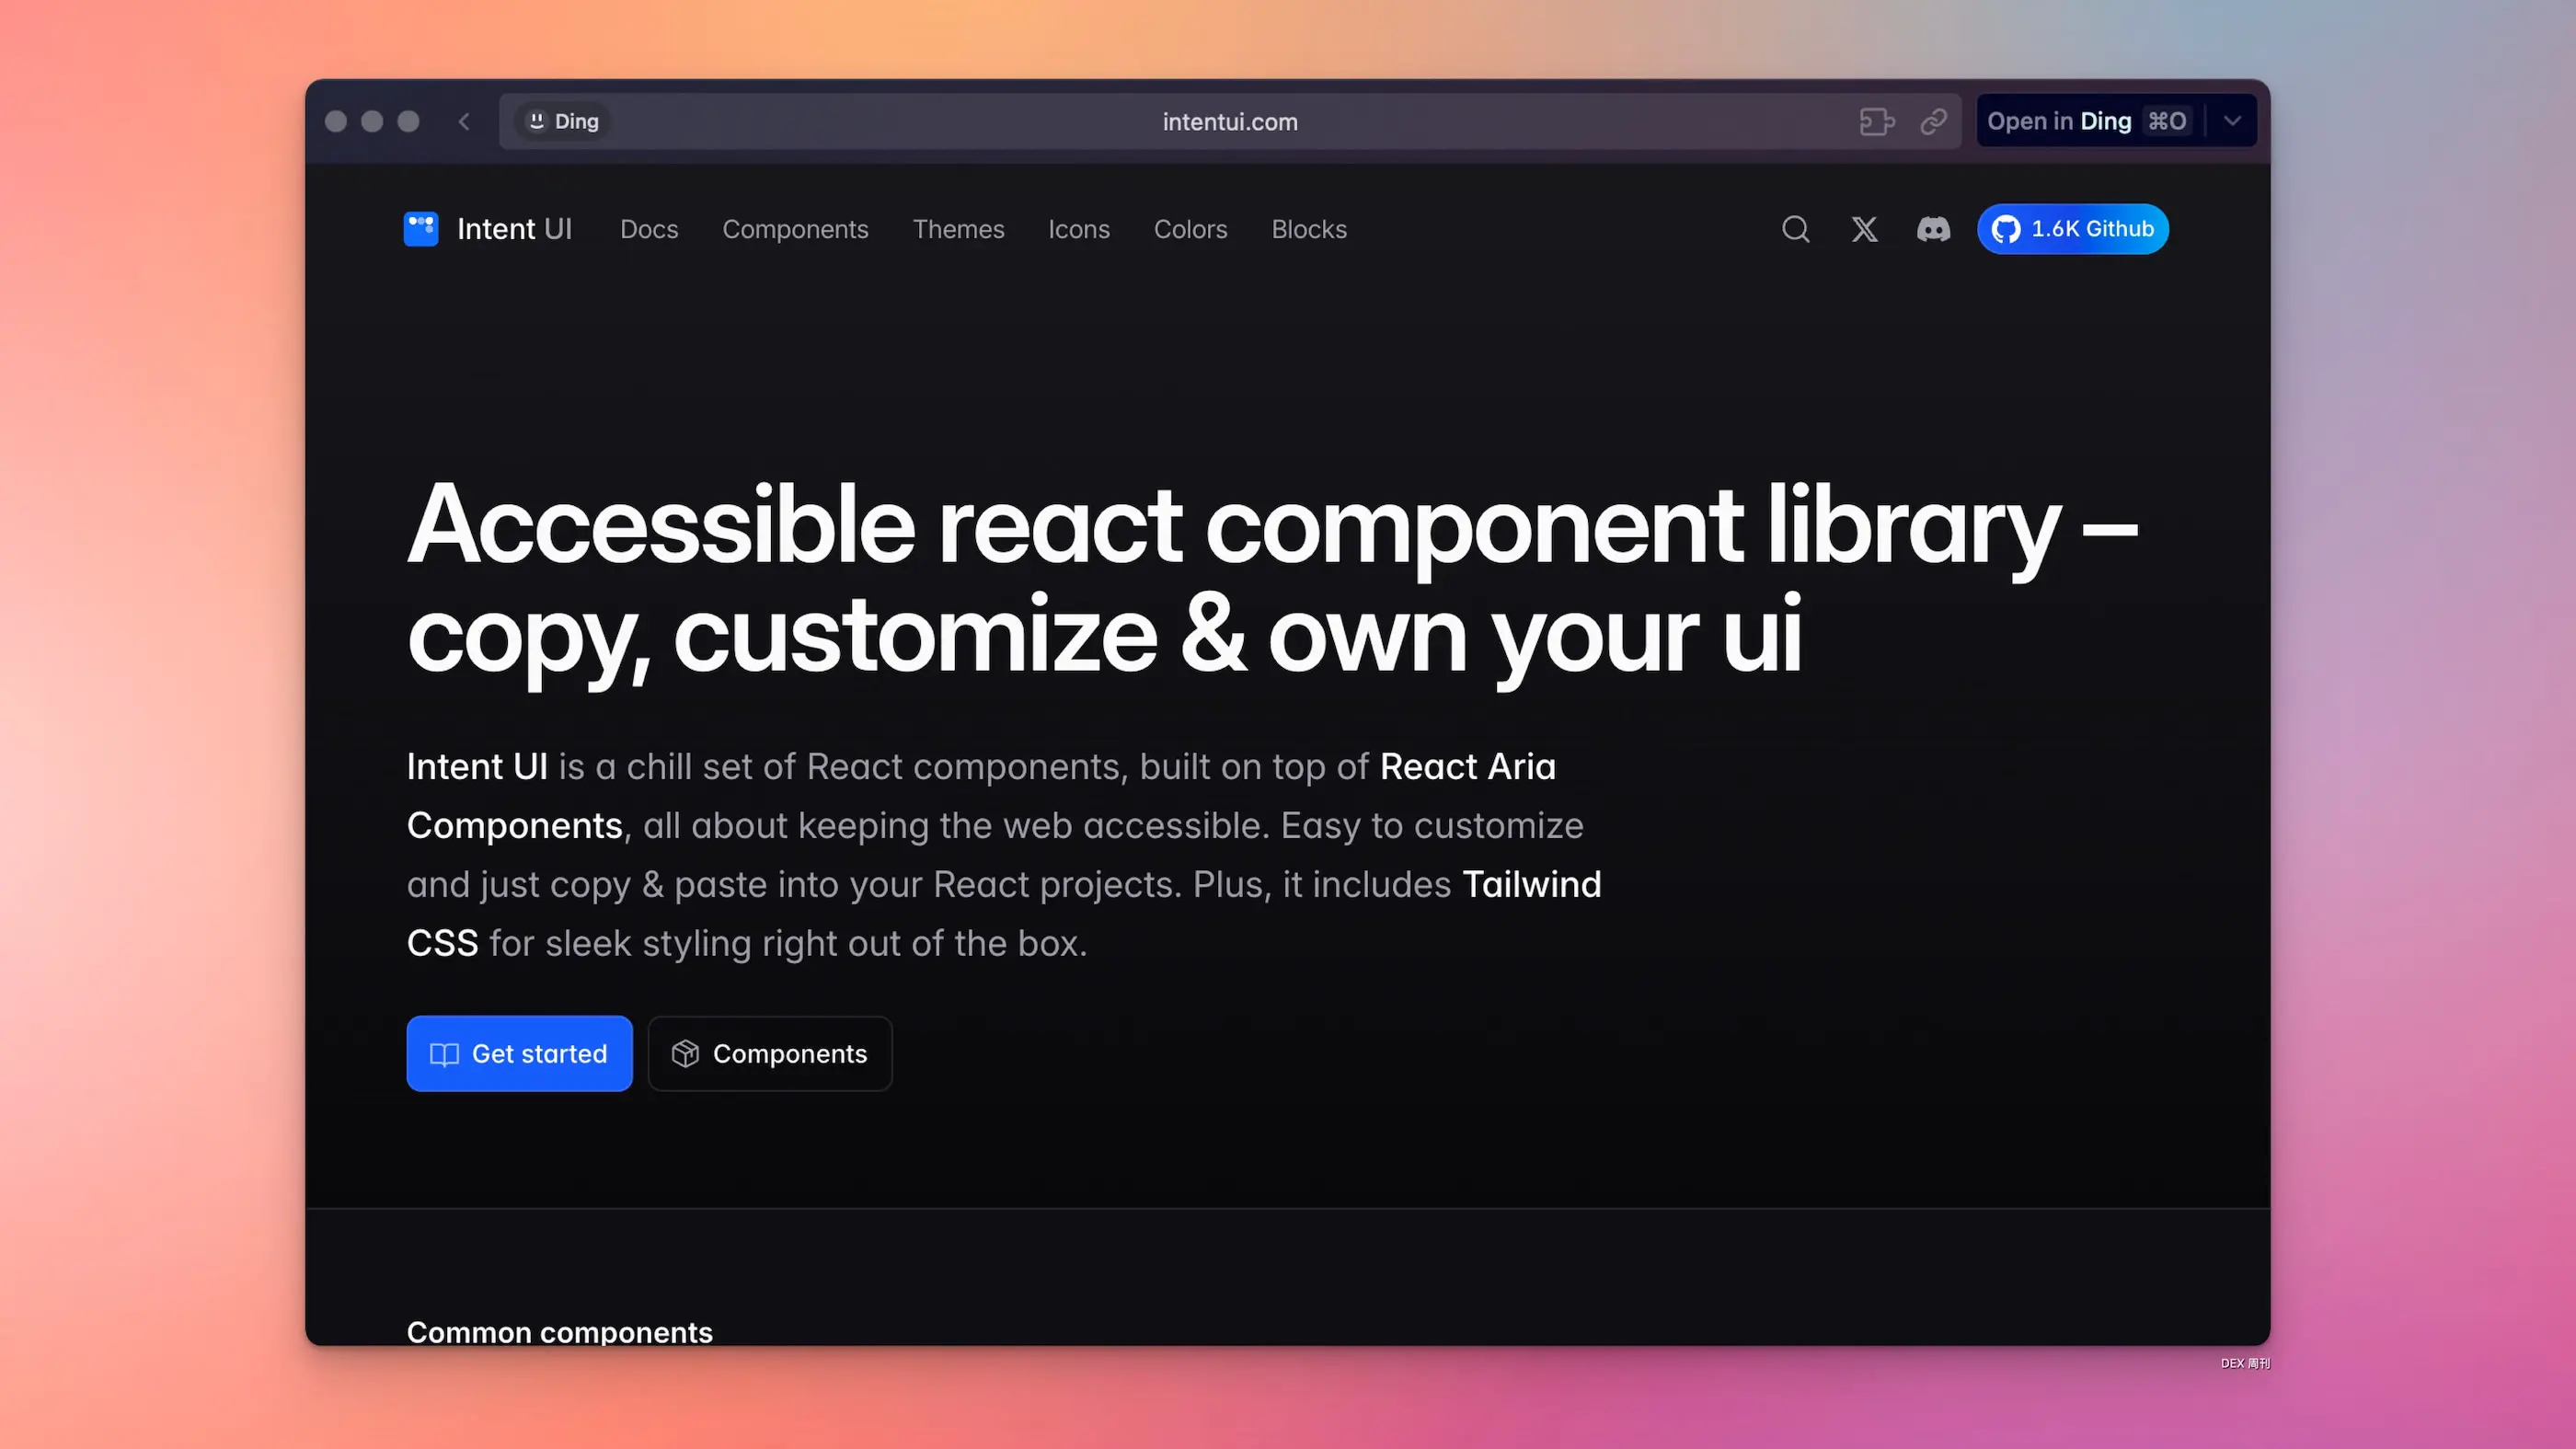2576x1449 pixels.
Task: Expand the Open in Ding dropdown chevron
Action: 2232,121
